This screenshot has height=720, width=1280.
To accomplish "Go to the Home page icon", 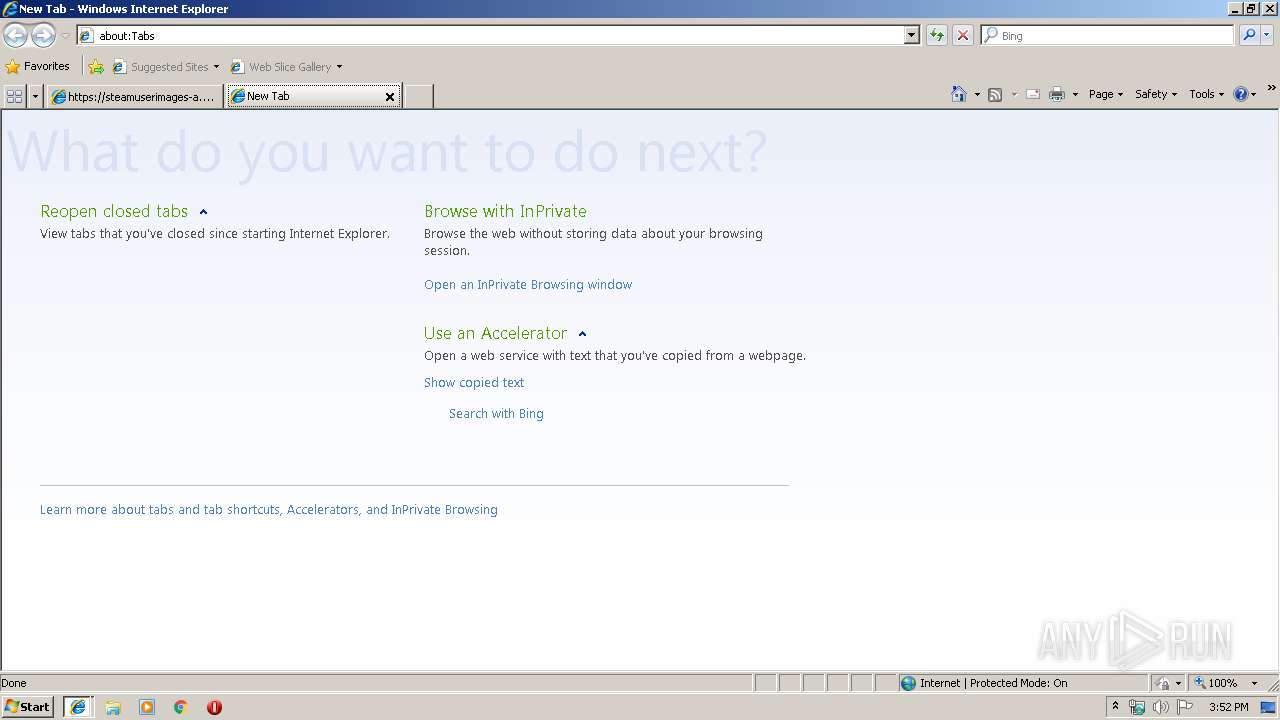I will coord(958,94).
